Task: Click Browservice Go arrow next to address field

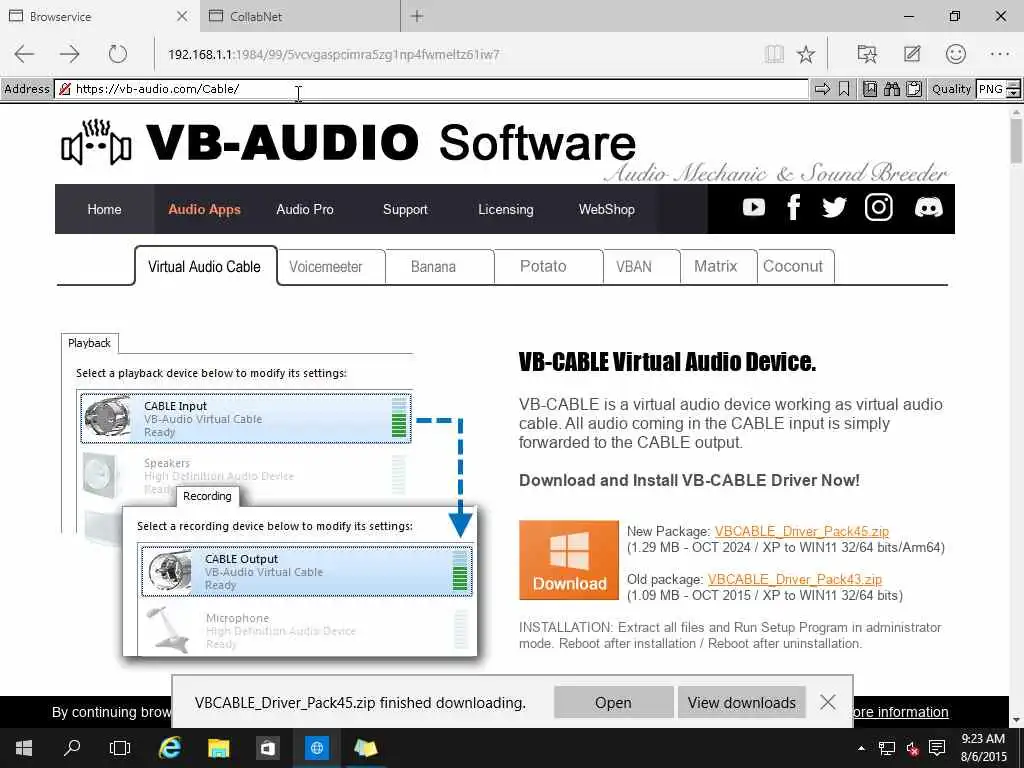Action: tap(822, 89)
